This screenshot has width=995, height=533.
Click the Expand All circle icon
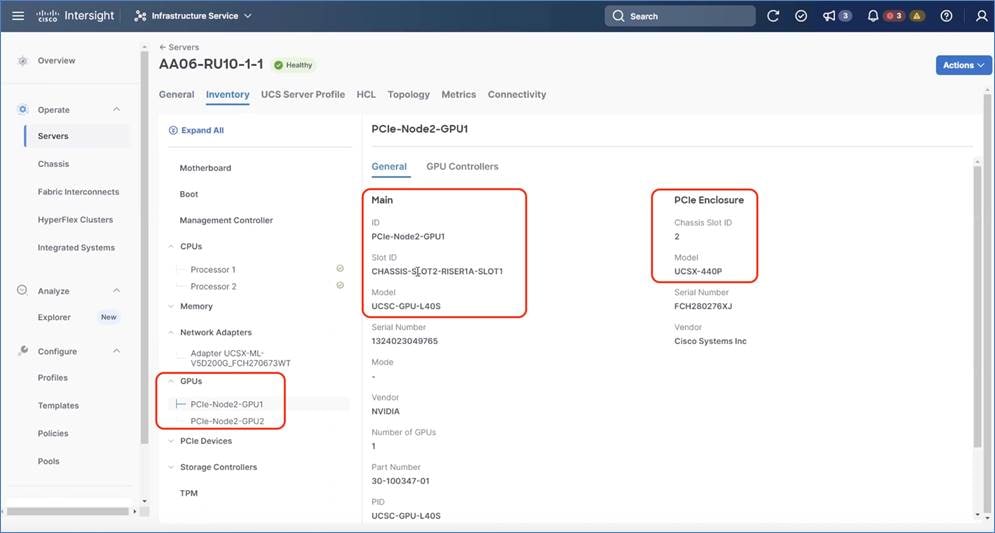[173, 130]
